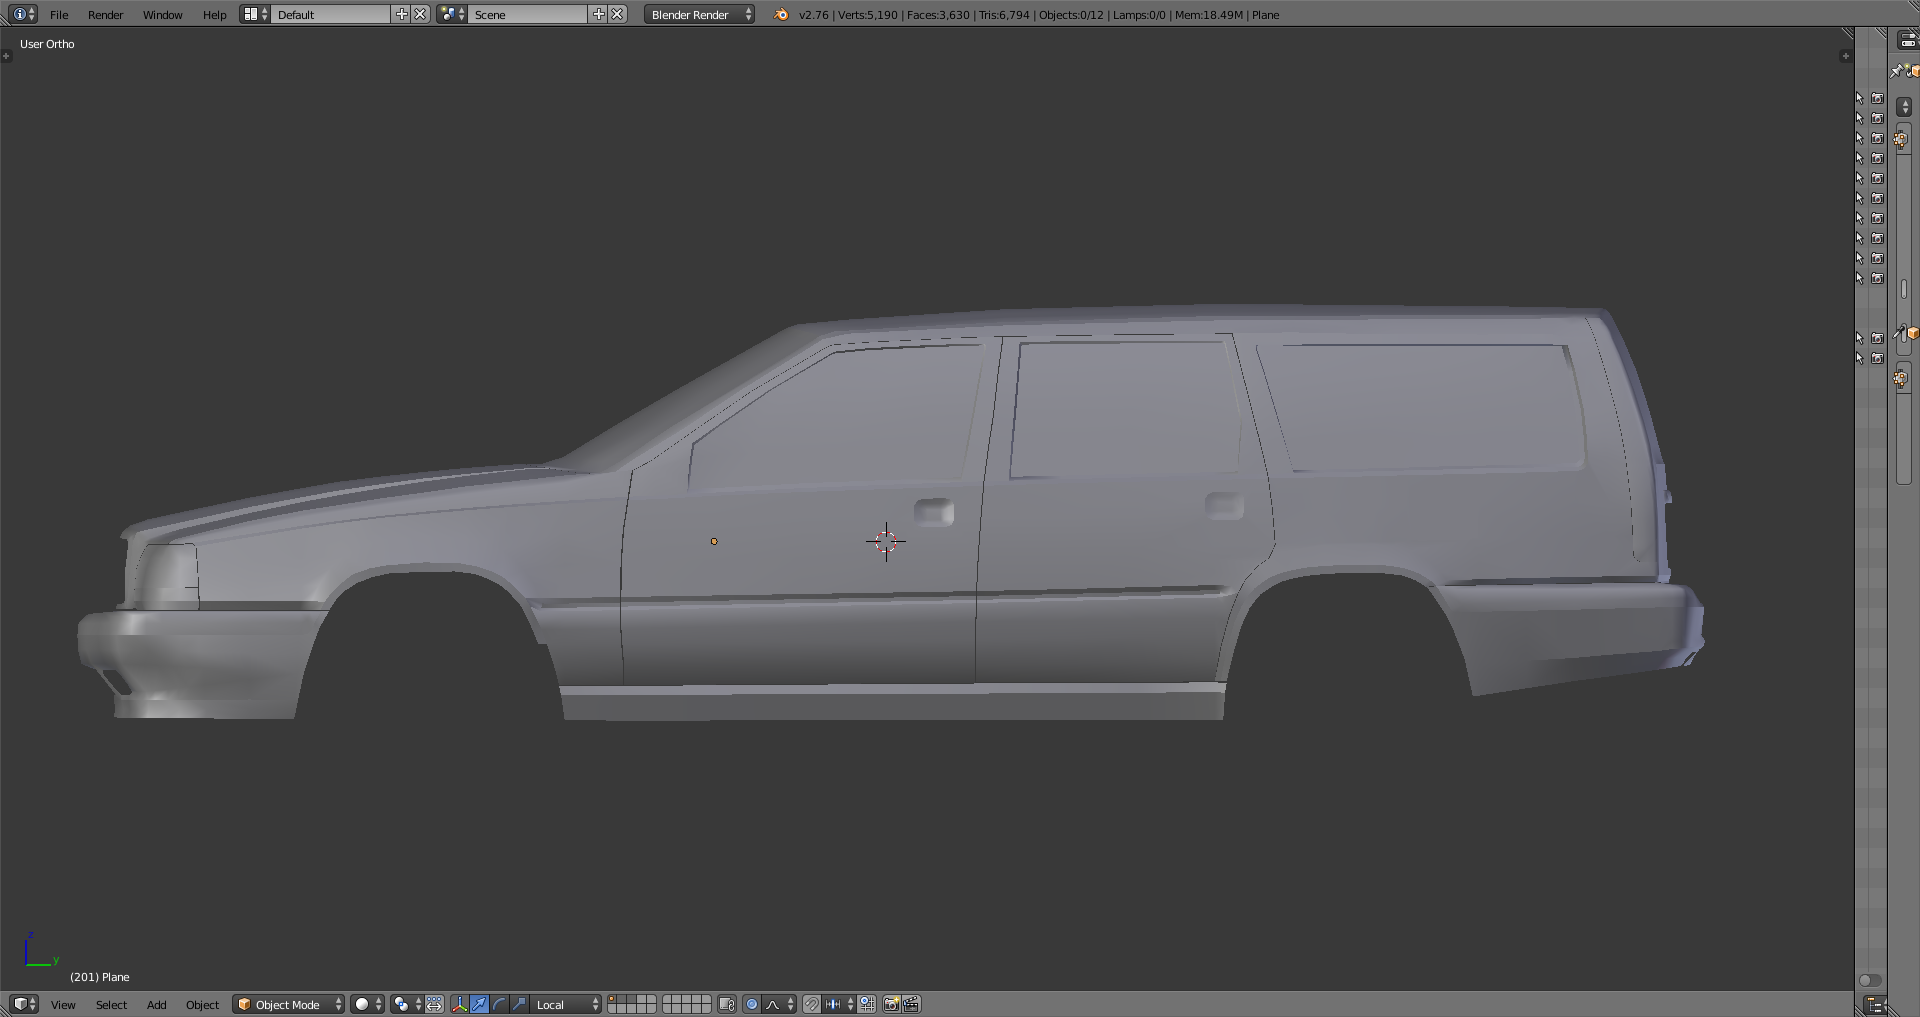Toggle the pin icon in Properties header
This screenshot has height=1017, width=1920.
point(1896,71)
